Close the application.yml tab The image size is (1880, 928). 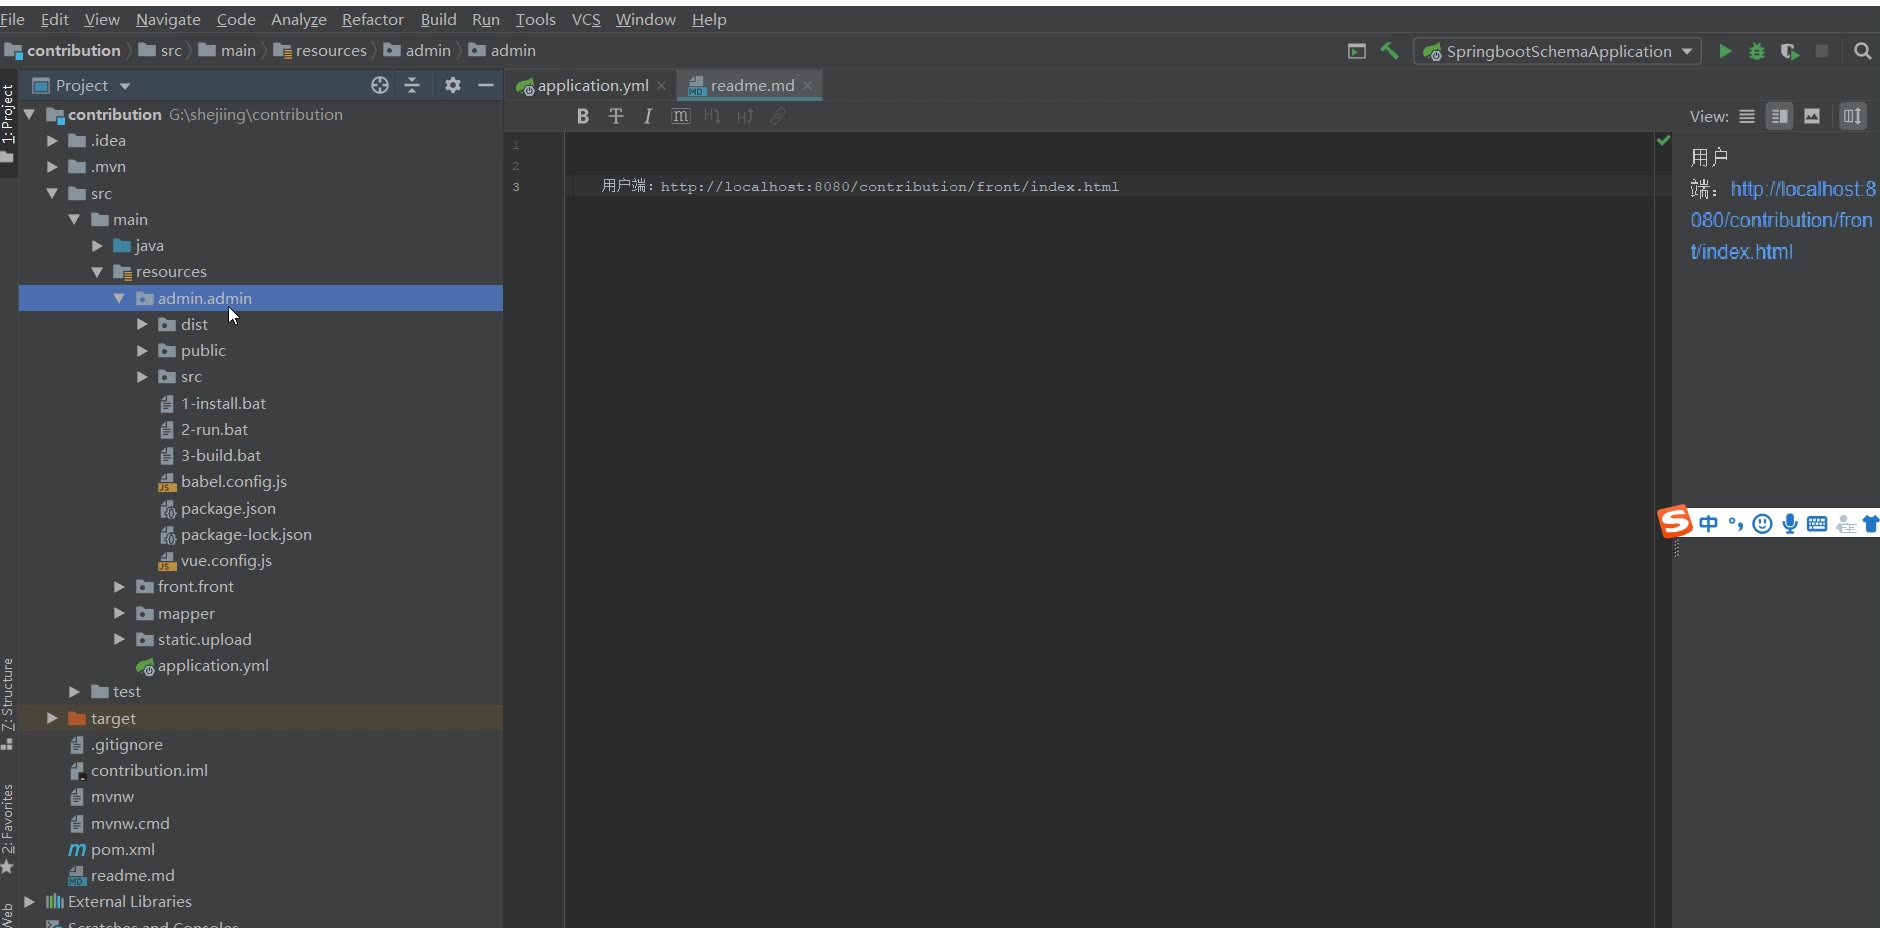point(662,86)
